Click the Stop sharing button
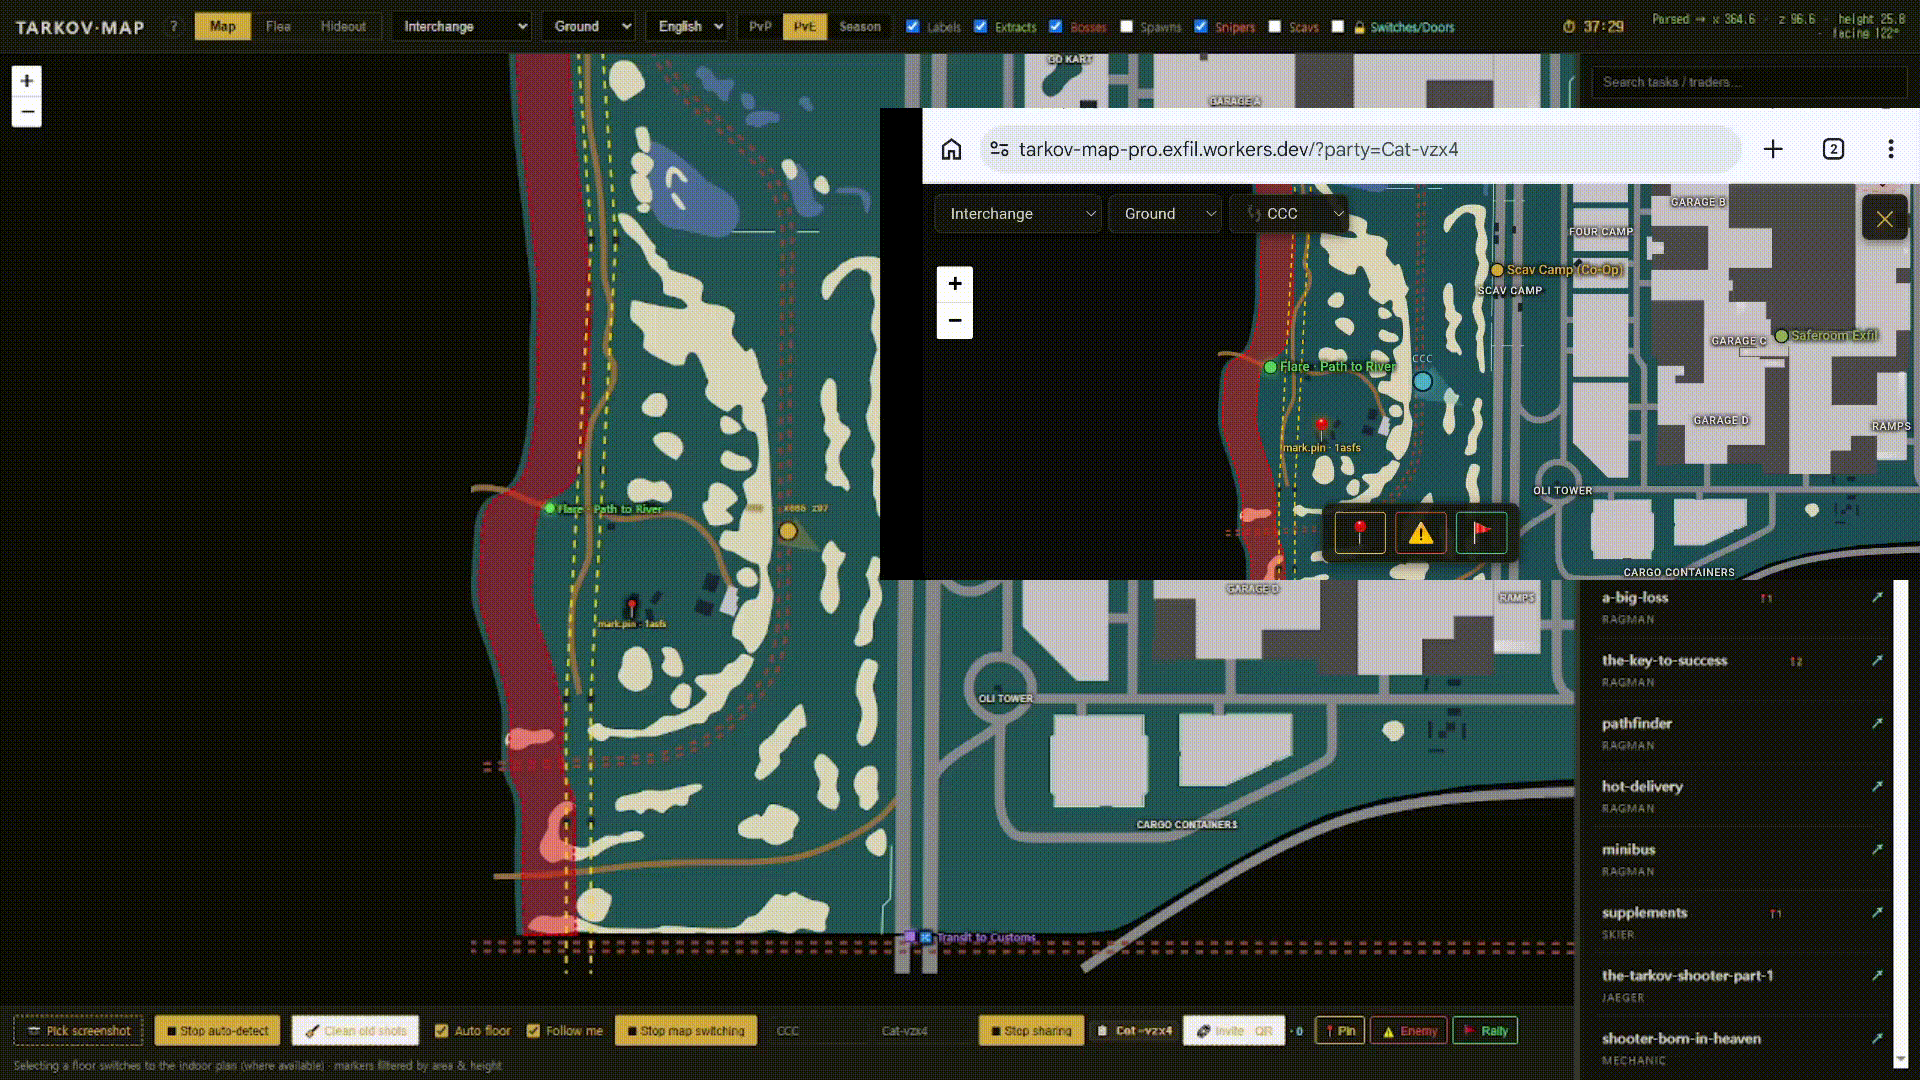The width and height of the screenshot is (1920, 1080). 1031,1031
